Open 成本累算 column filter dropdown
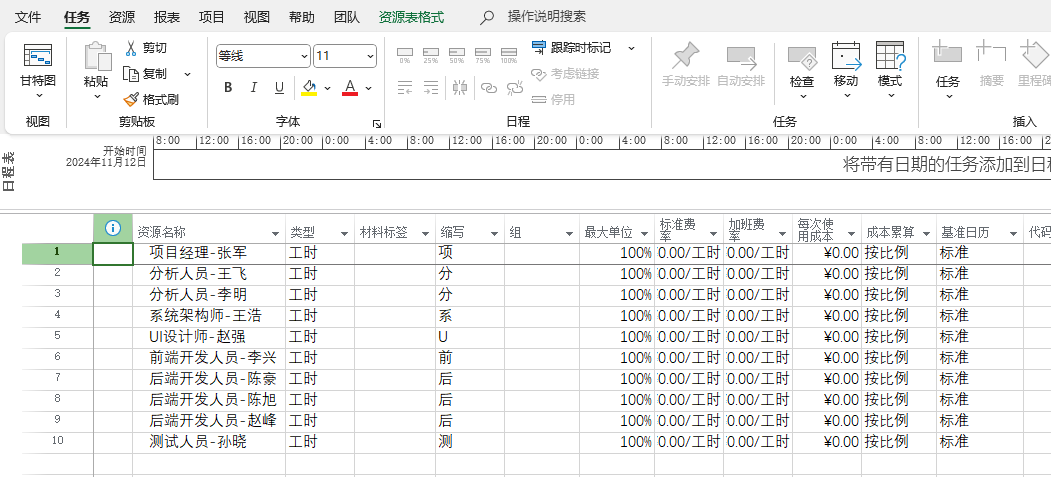1051x477 pixels. tap(926, 234)
